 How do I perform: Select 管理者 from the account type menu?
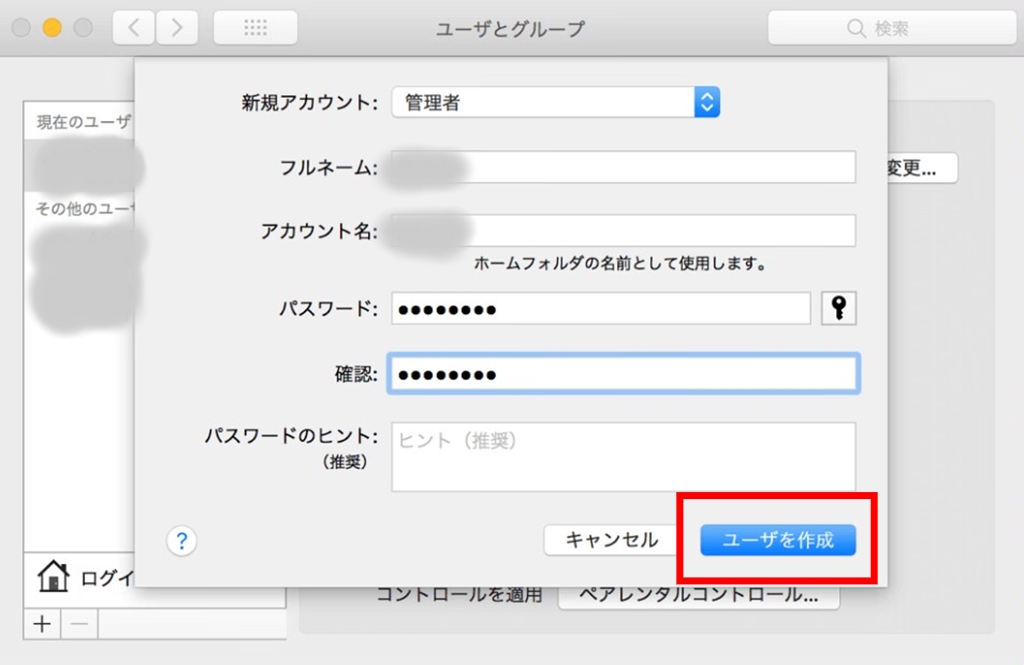[x=430, y=101]
